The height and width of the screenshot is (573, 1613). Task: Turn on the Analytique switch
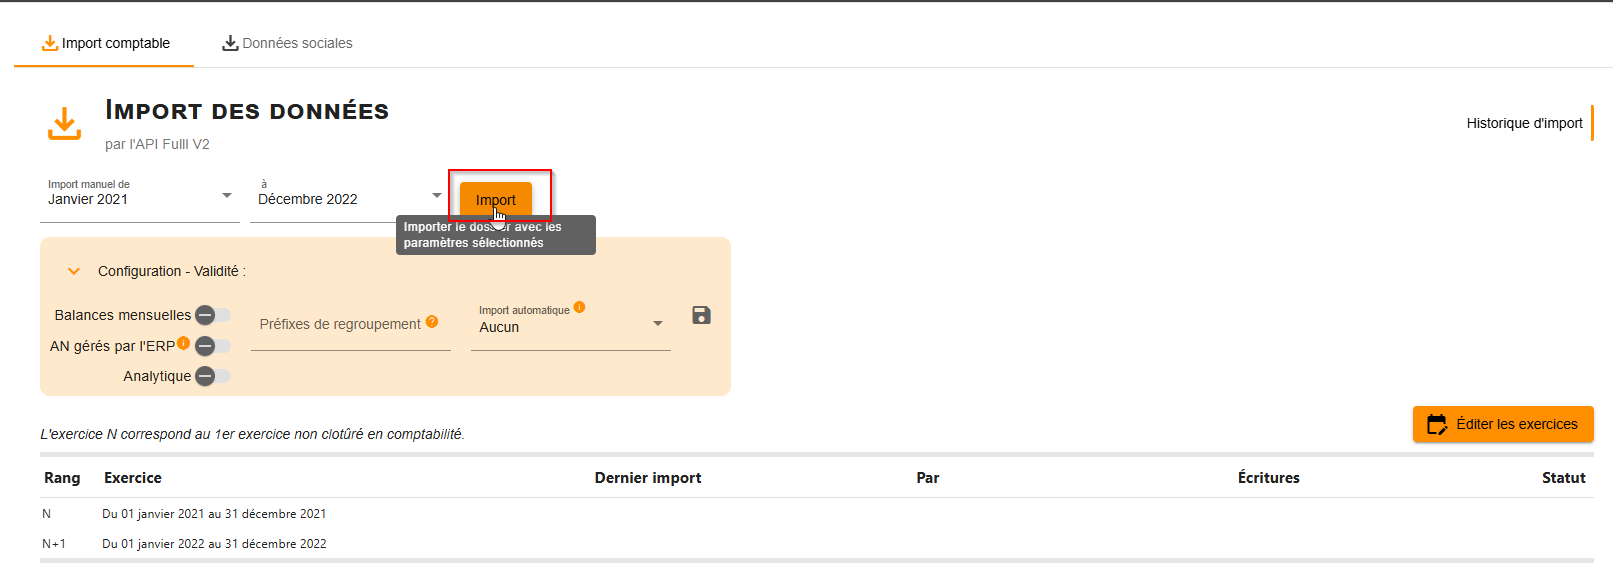(212, 376)
